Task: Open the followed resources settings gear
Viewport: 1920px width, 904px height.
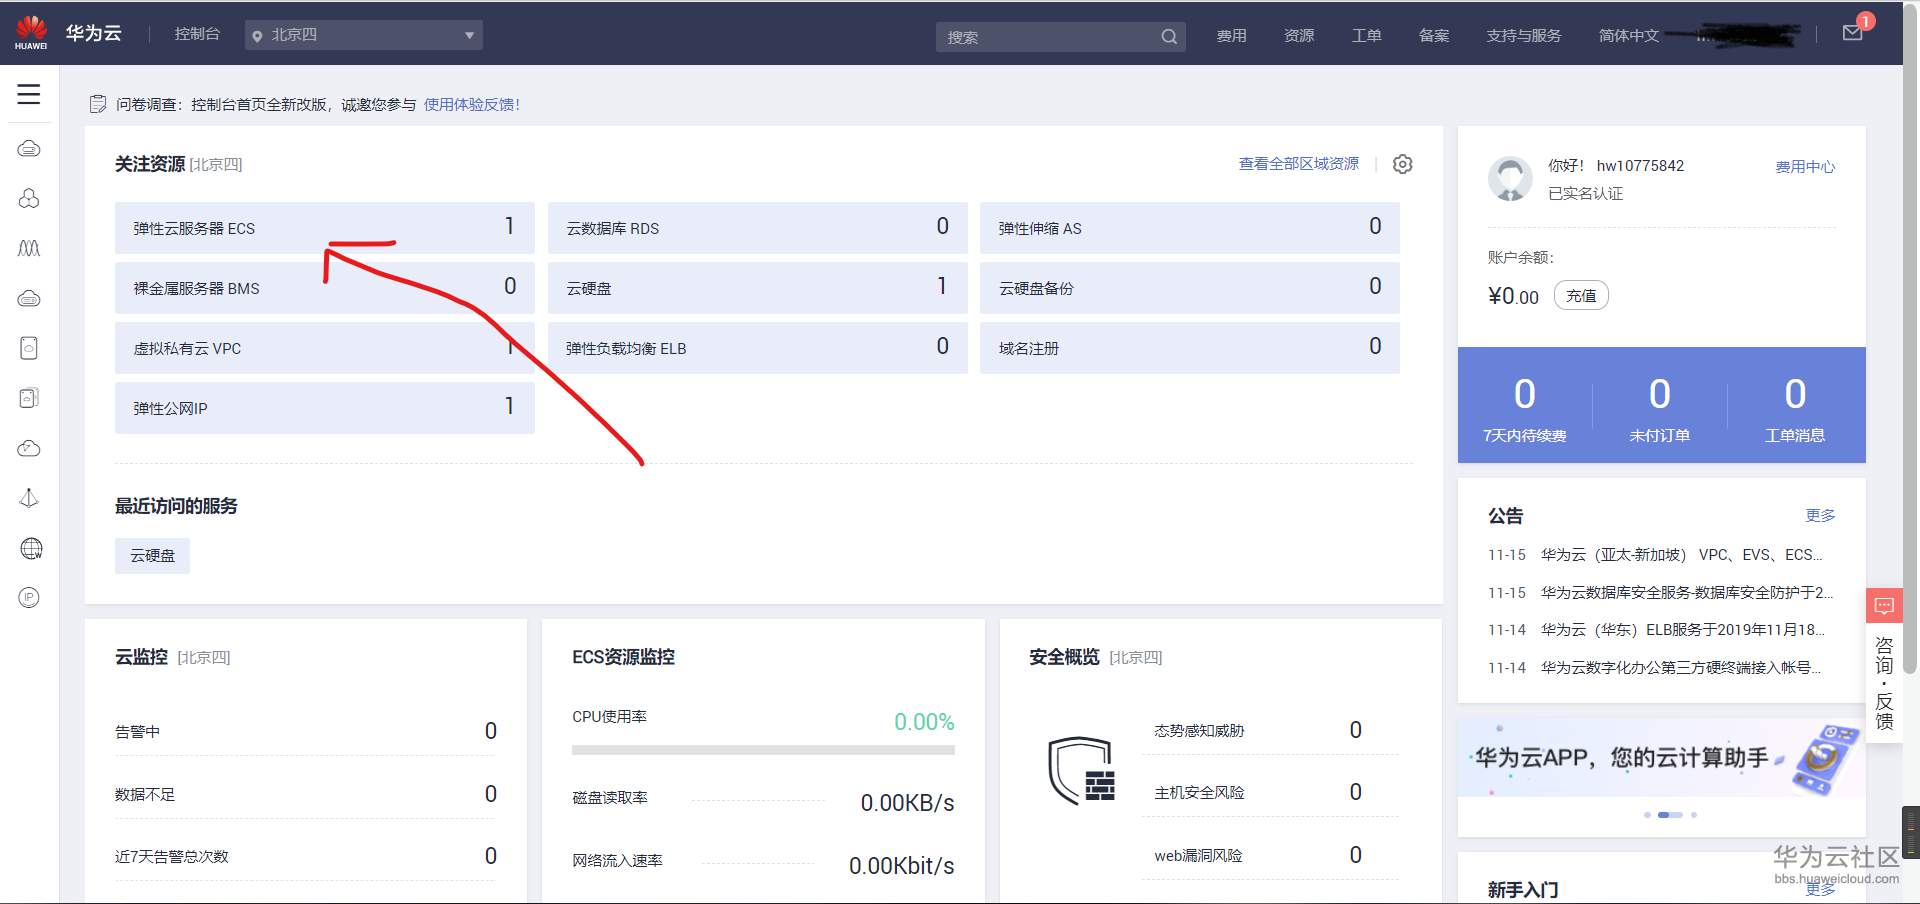Action: pos(1403,164)
